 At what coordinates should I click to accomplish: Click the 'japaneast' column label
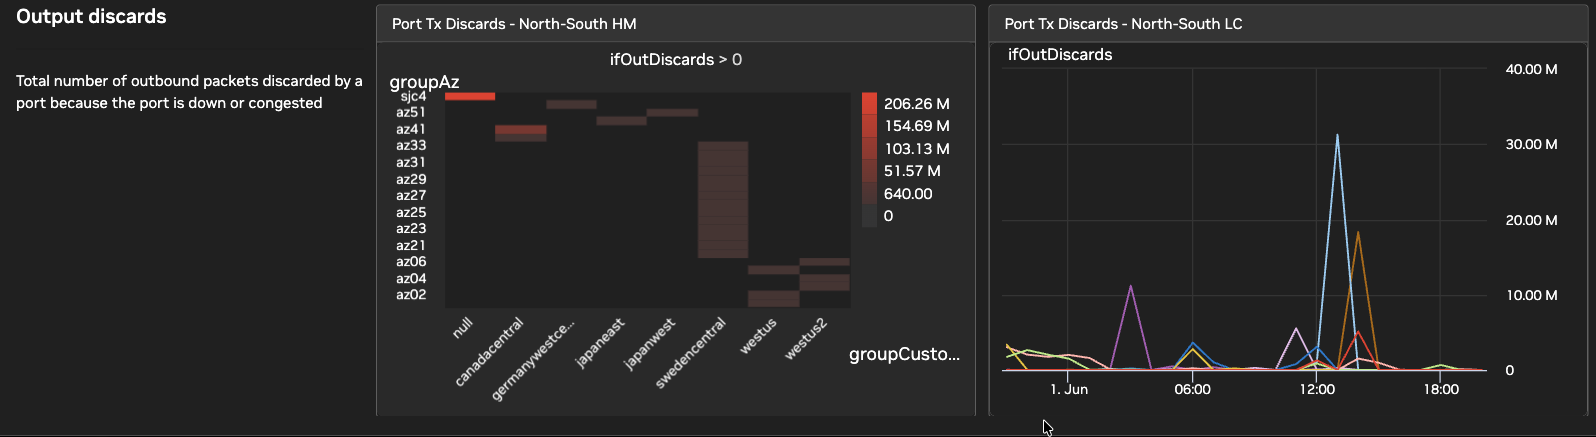coord(600,343)
